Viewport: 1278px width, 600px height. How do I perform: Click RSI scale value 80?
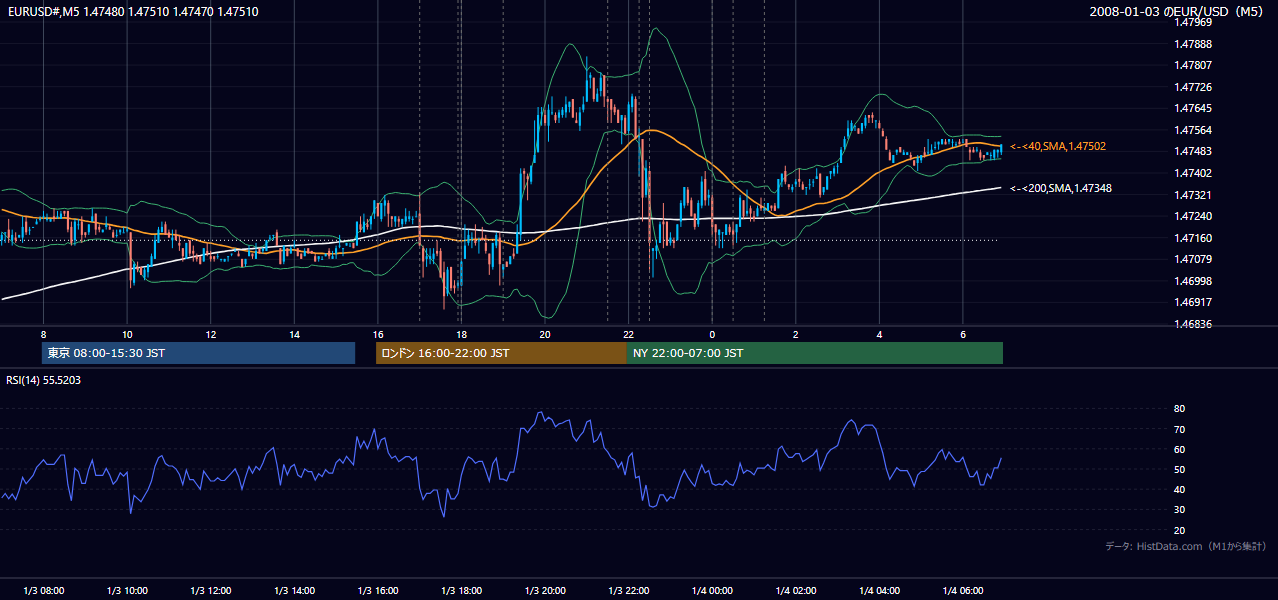(x=1180, y=409)
